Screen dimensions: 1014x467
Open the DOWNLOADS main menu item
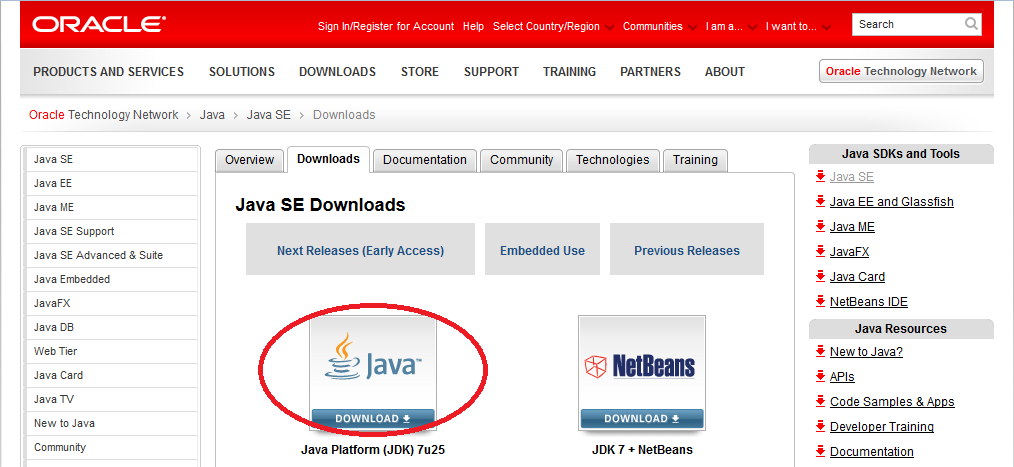click(x=337, y=72)
